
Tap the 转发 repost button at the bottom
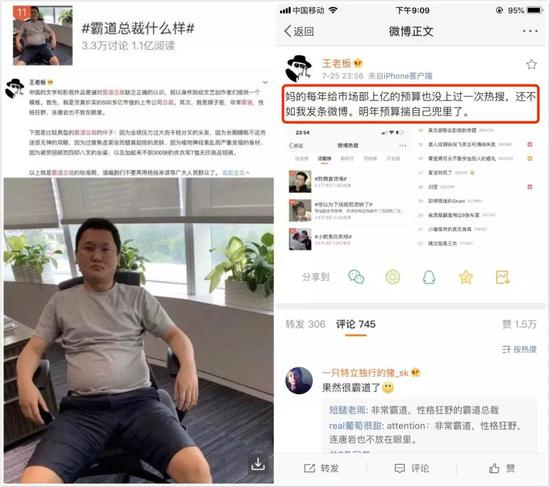click(321, 468)
